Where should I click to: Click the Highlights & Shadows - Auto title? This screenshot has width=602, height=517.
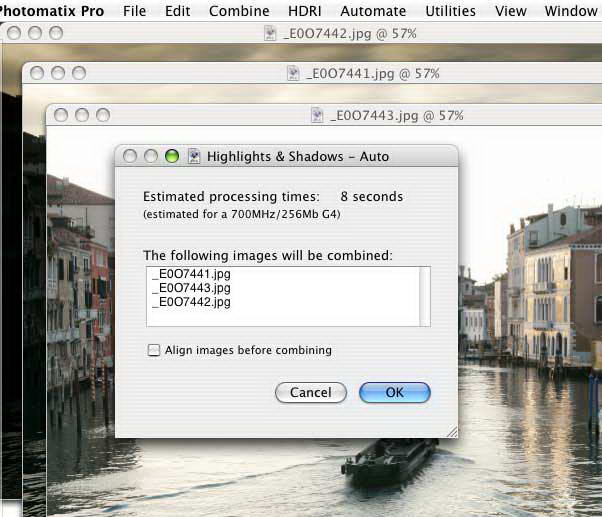click(x=298, y=157)
